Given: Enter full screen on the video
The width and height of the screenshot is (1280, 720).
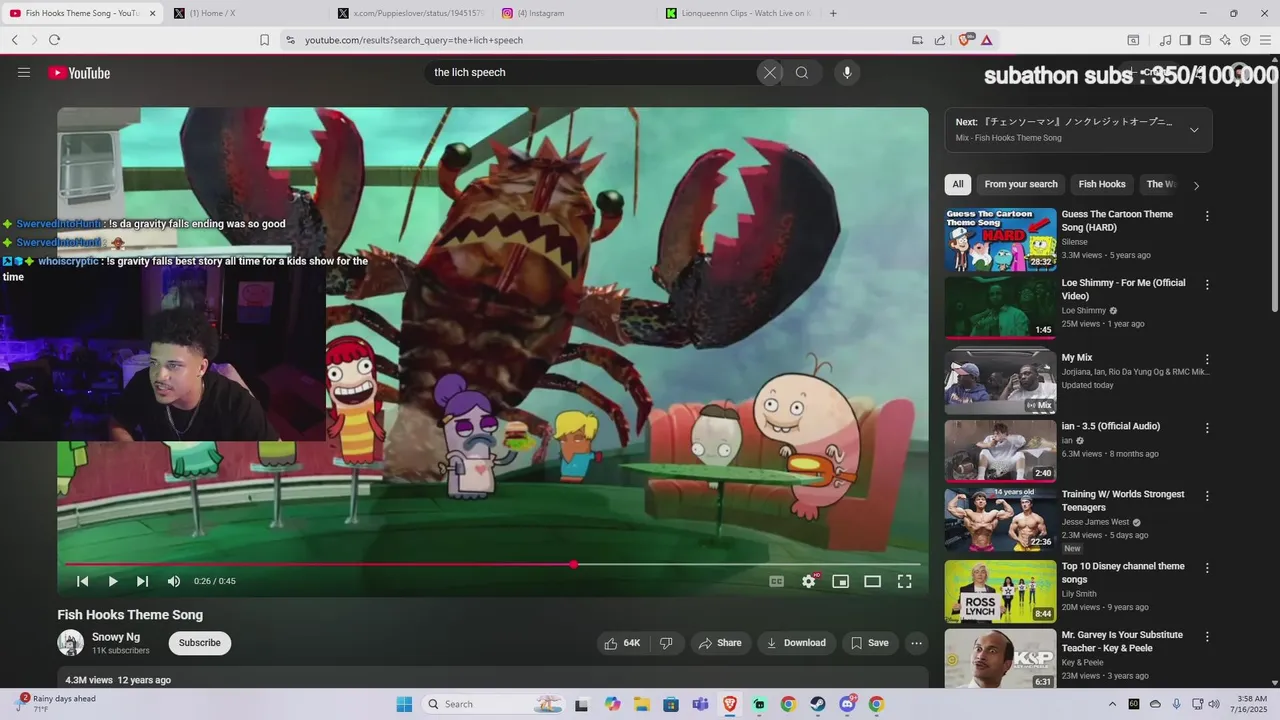Looking at the screenshot, I should pyautogui.click(x=905, y=581).
